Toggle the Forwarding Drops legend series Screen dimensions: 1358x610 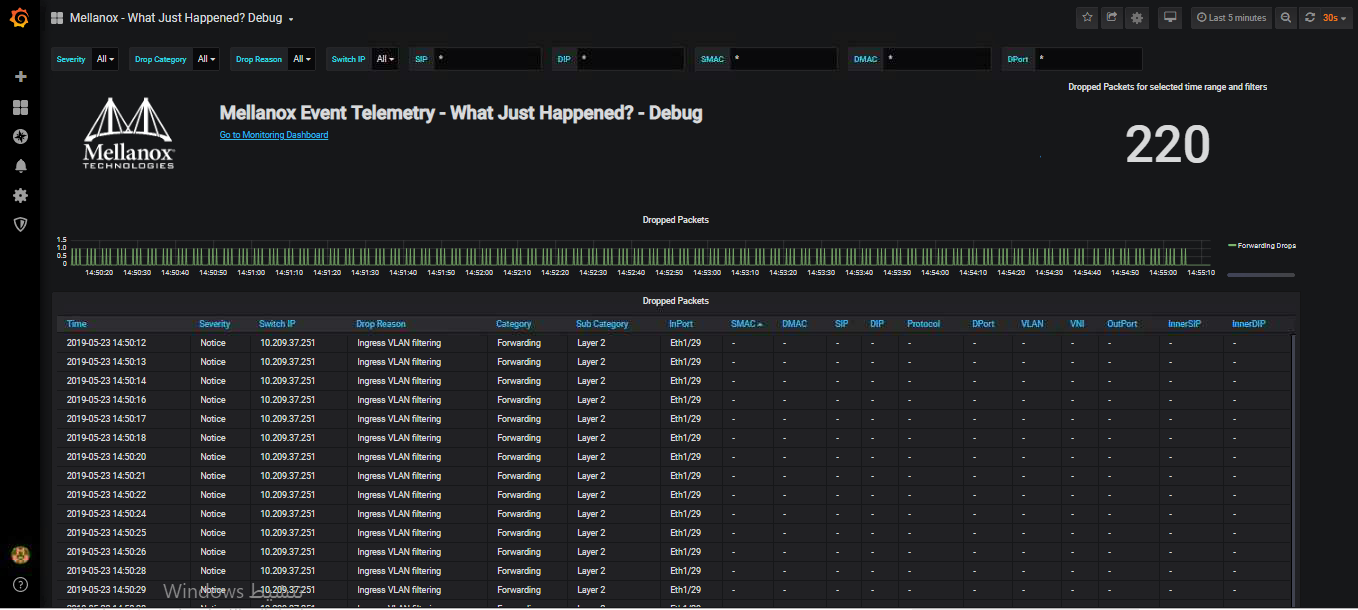[x=1266, y=245]
